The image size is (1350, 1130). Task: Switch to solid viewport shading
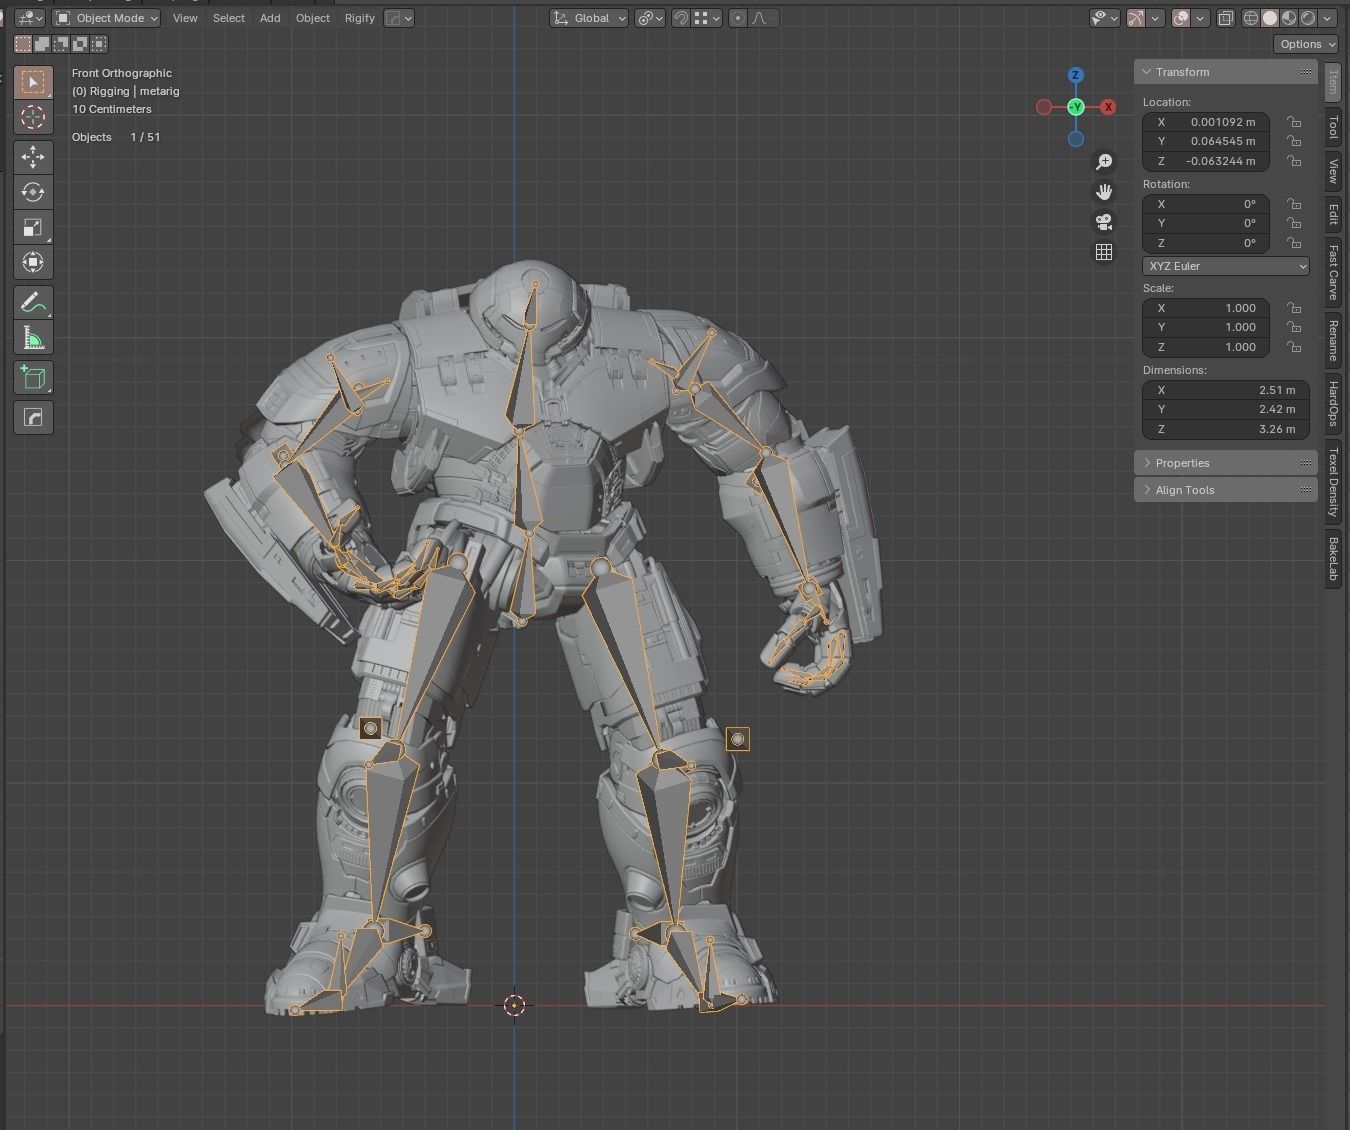(x=1270, y=18)
